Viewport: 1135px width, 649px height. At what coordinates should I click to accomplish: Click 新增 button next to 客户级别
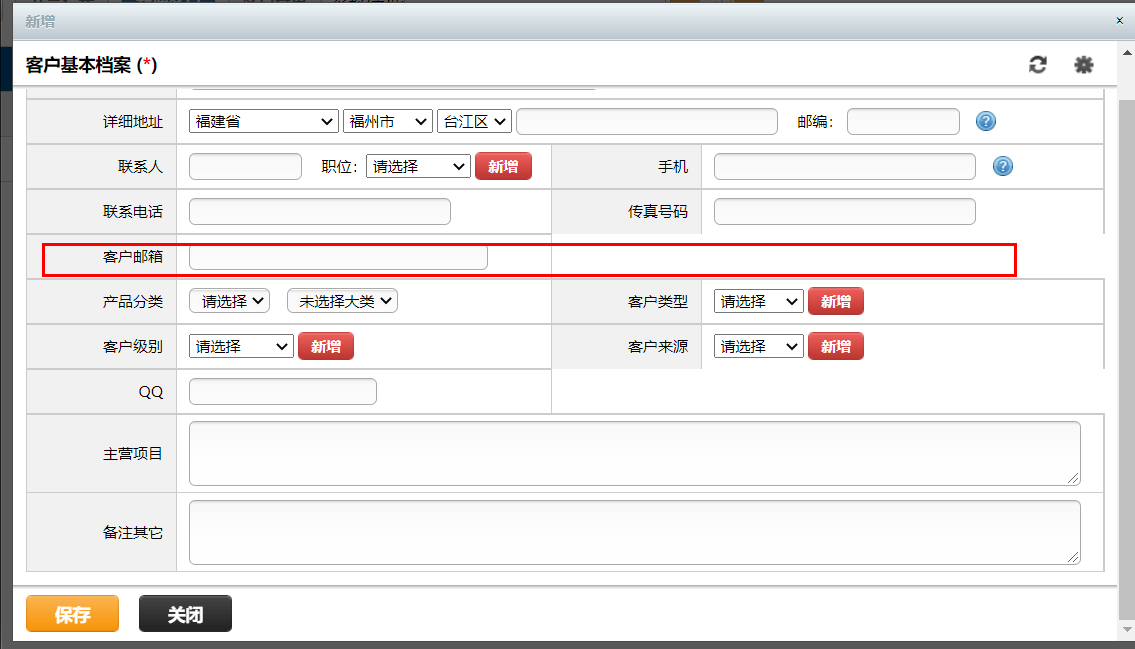[x=326, y=347]
